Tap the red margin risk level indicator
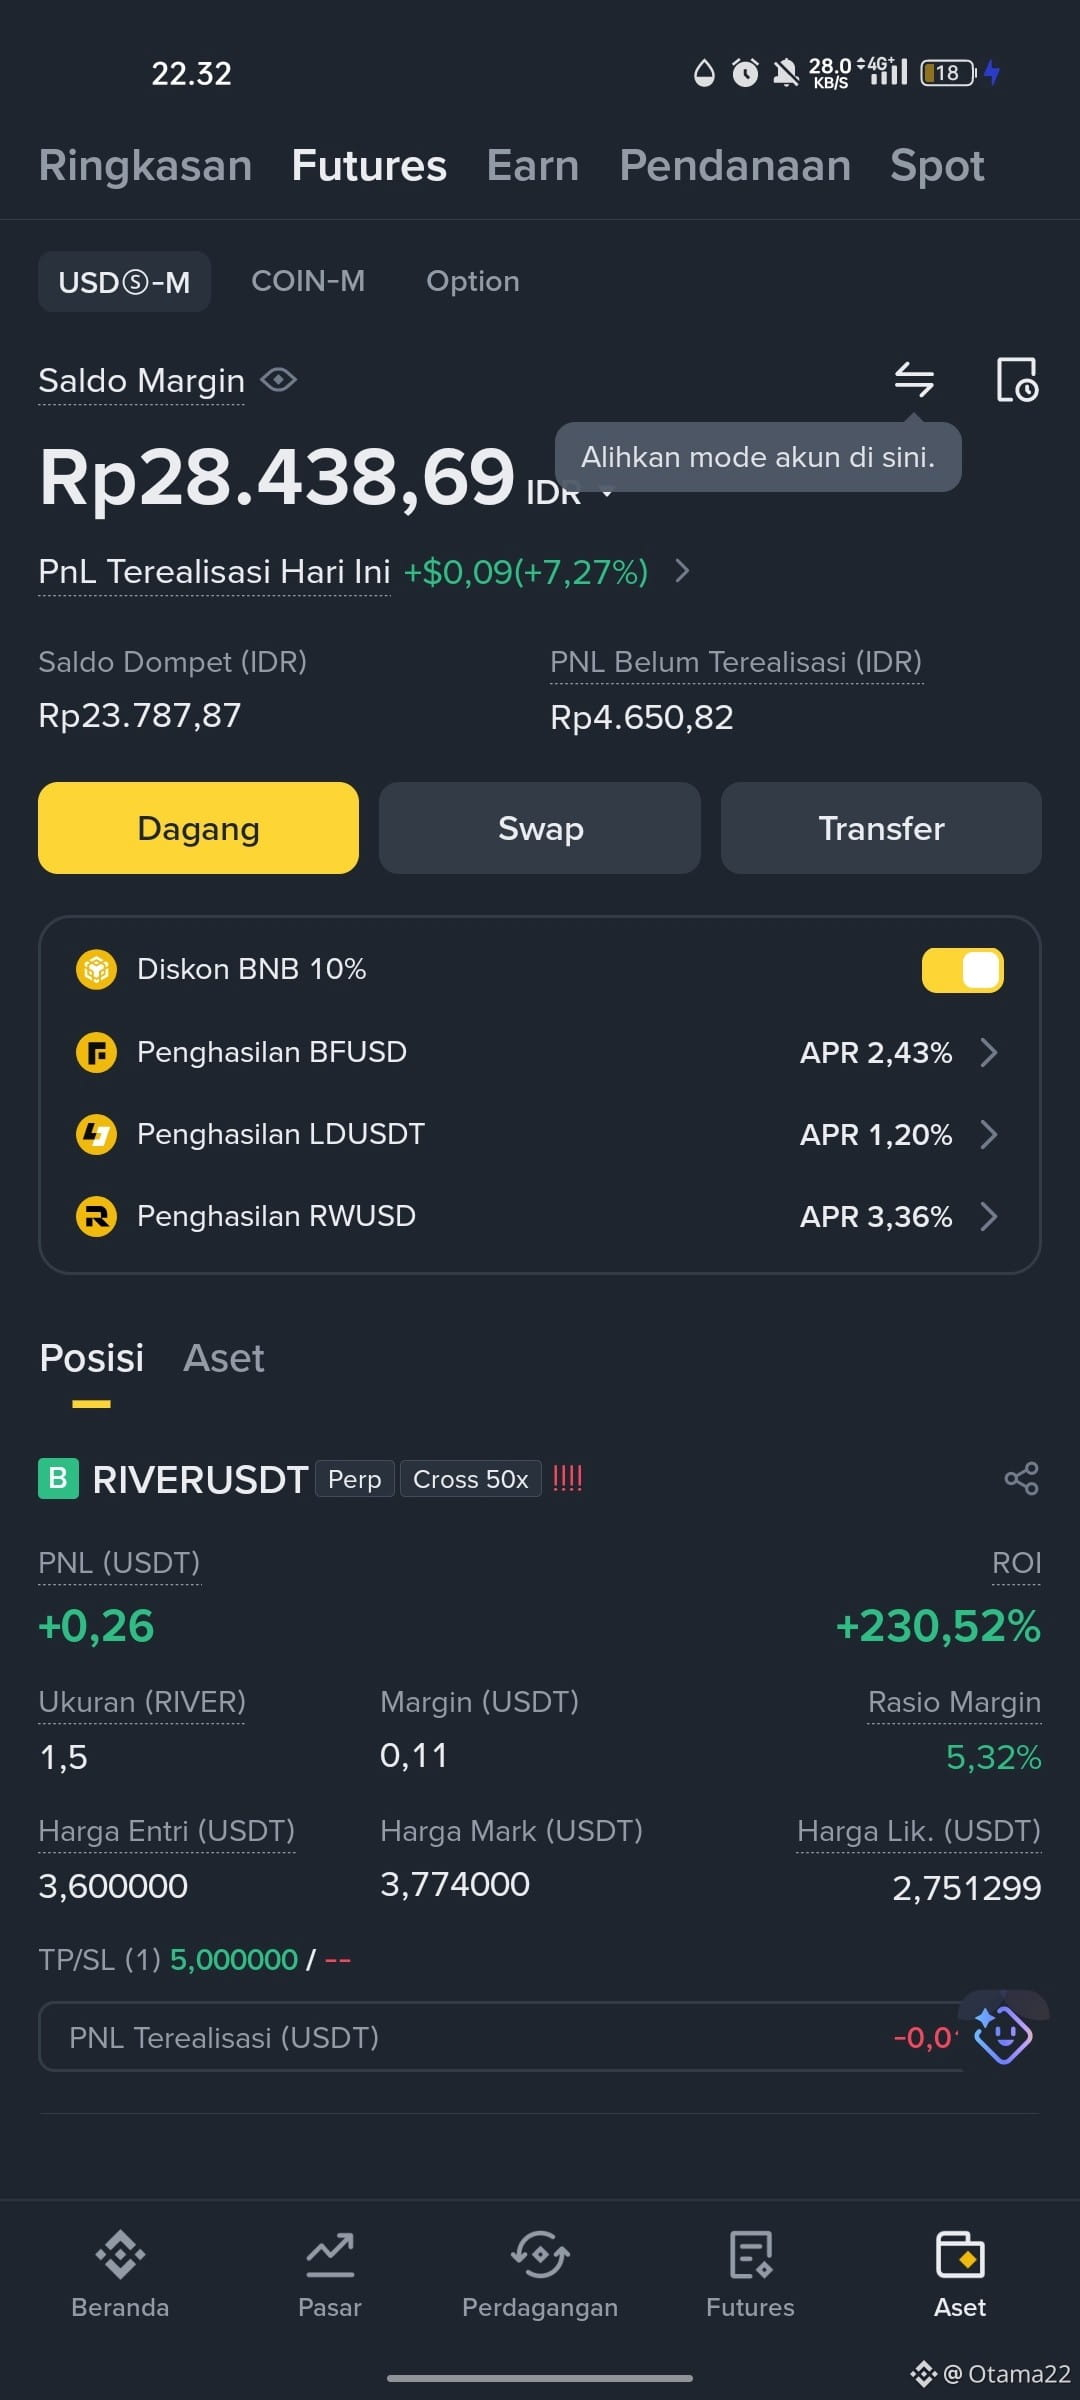This screenshot has height=2400, width=1080. (567, 1478)
